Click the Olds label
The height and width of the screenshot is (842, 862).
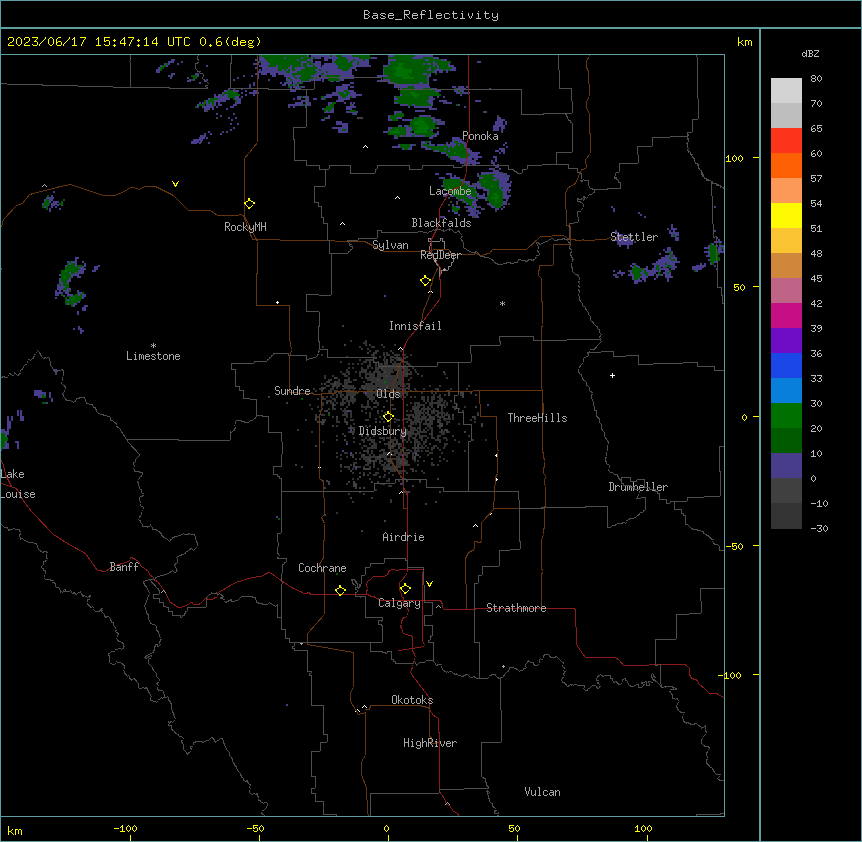[x=388, y=394]
